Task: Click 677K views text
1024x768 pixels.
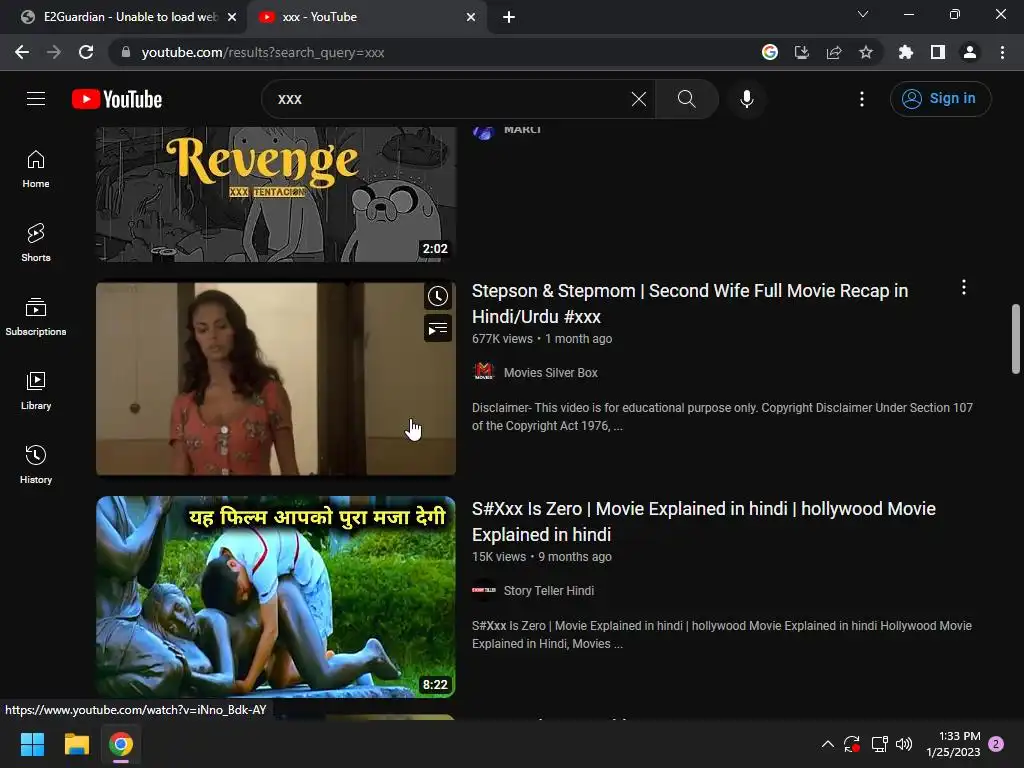Action: click(x=502, y=339)
